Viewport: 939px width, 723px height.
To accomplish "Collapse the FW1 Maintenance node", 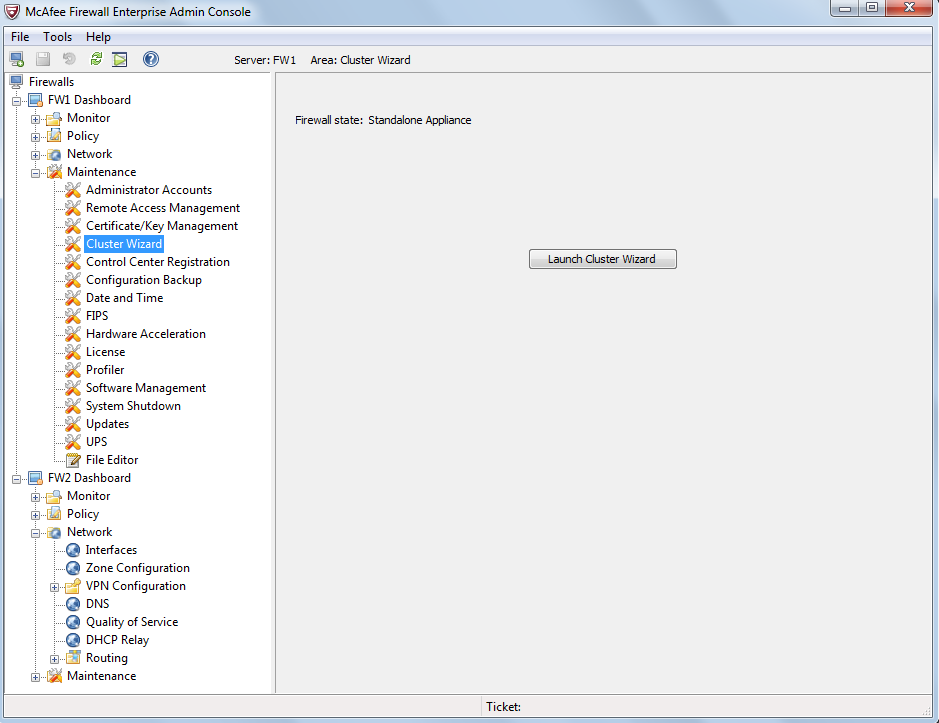I will (x=35, y=173).
